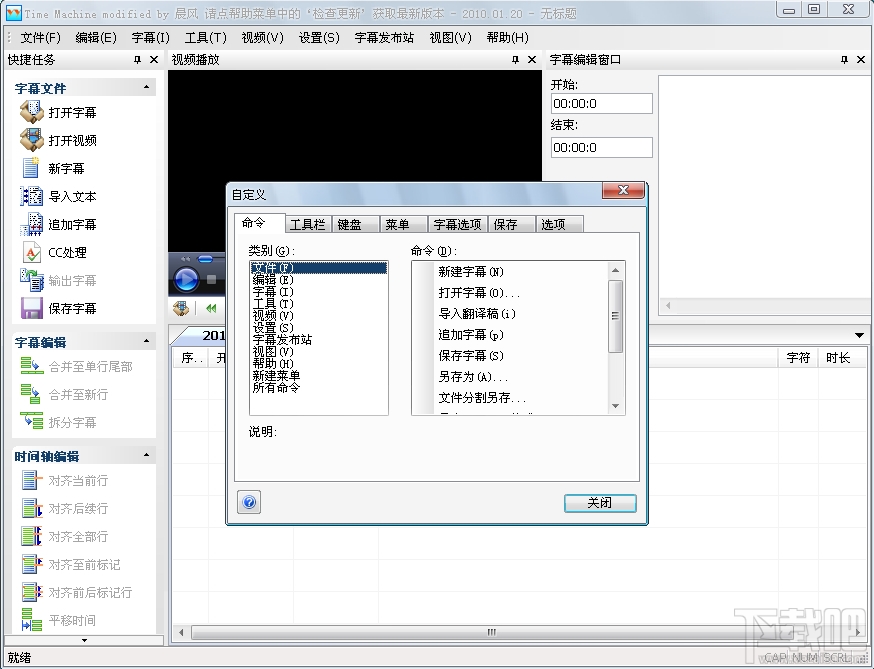The image size is (874, 669).
Task: Open the 工具(T) menu
Action: pos(206,37)
